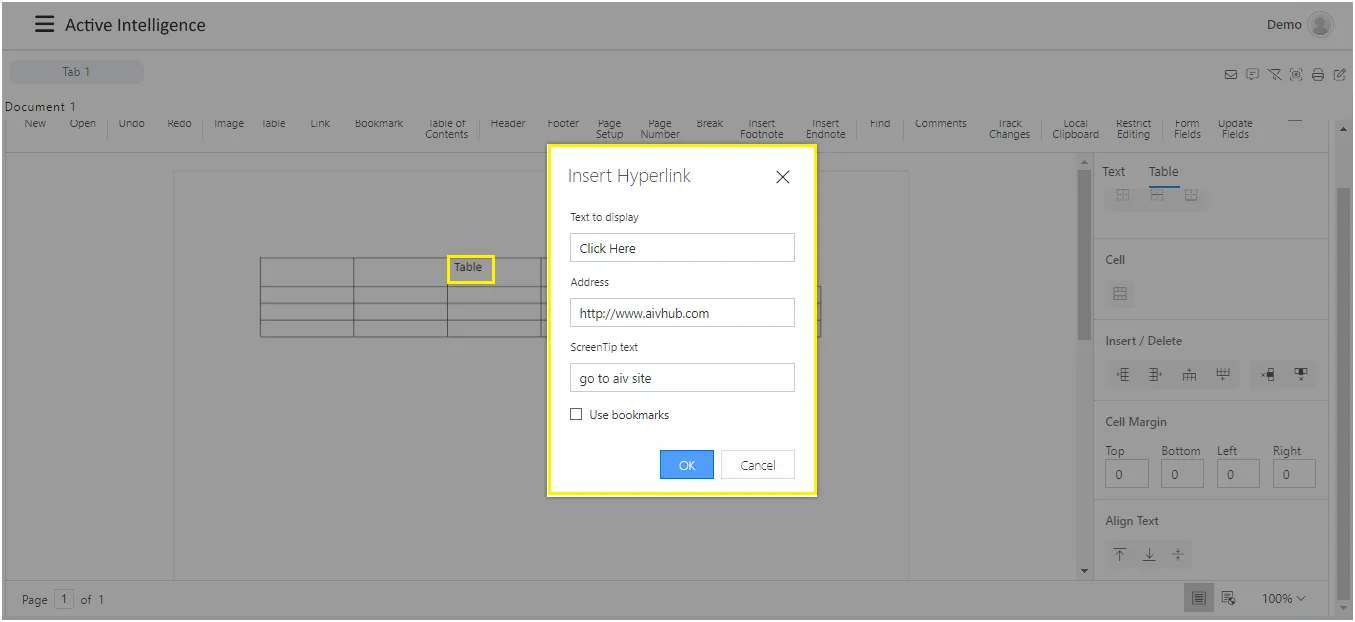
Task: Open the 100% zoom dropdown
Action: (x=1283, y=598)
